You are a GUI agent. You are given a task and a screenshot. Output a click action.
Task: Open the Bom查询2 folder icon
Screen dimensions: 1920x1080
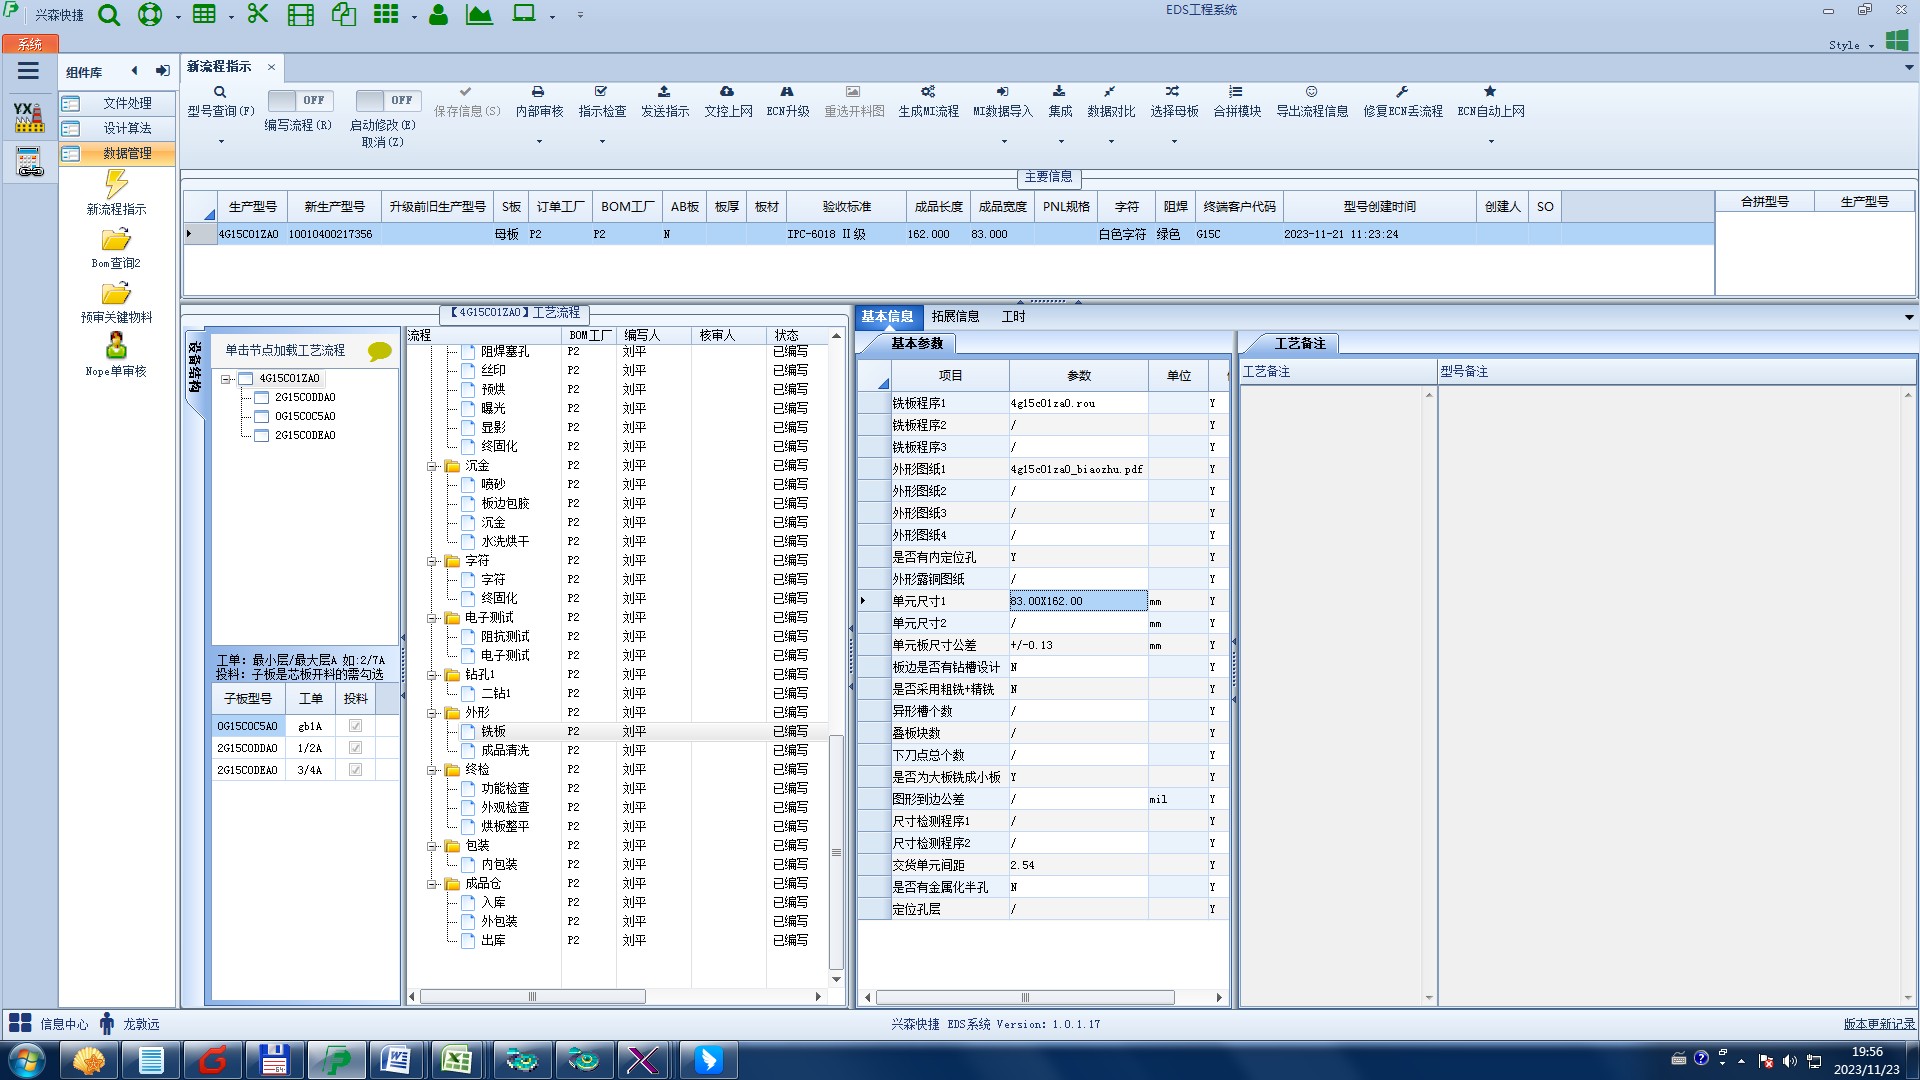point(116,240)
